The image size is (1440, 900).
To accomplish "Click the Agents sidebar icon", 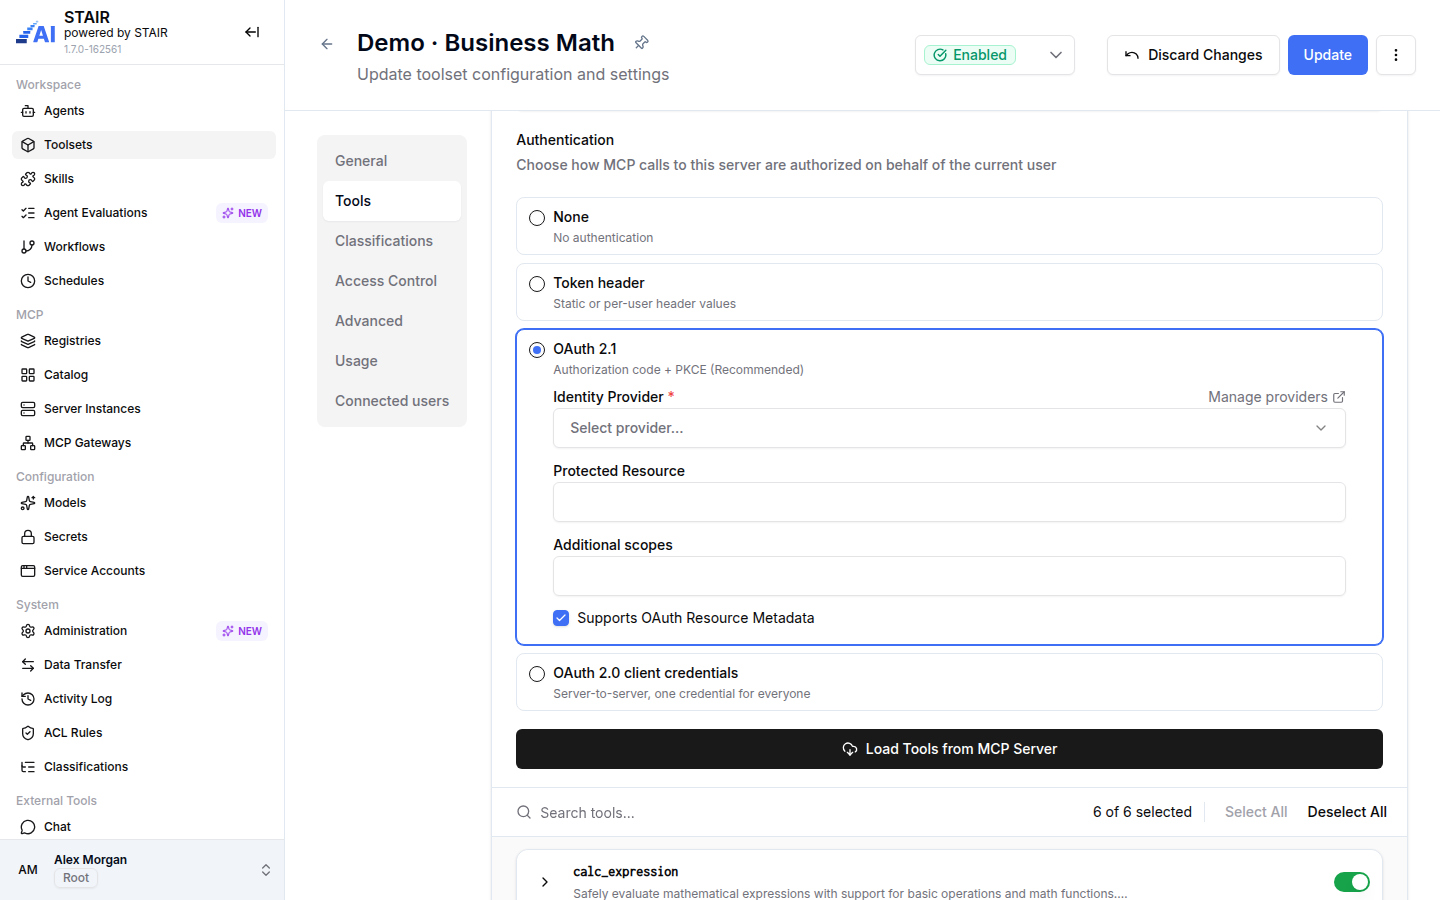I will point(28,111).
